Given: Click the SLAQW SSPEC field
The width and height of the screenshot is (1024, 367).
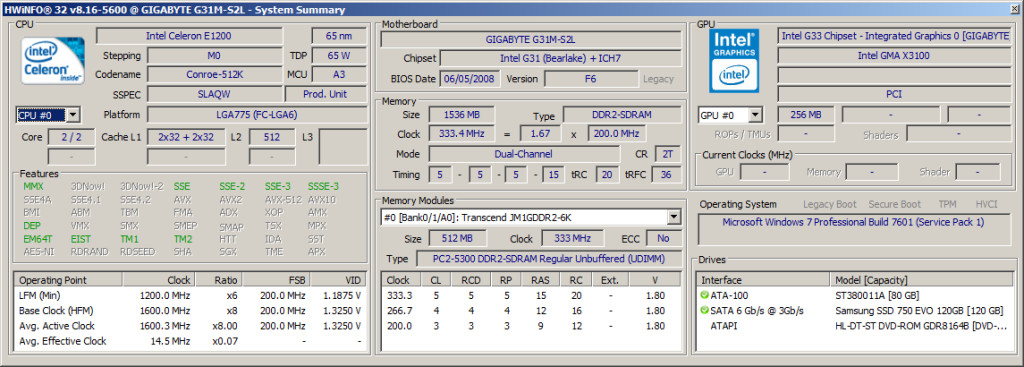Looking at the screenshot, I should click(214, 94).
